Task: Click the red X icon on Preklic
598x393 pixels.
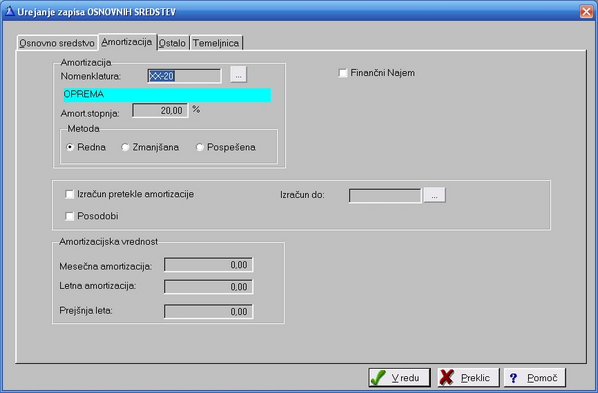Action: [447, 377]
